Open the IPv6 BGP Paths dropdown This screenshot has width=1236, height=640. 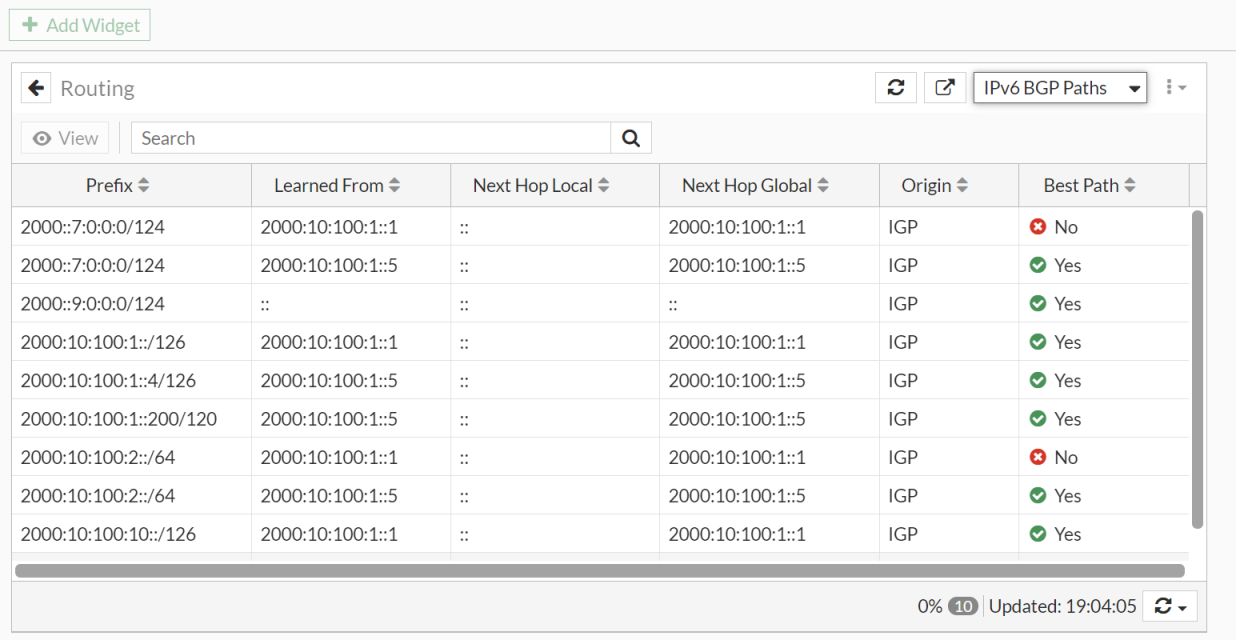click(1059, 87)
